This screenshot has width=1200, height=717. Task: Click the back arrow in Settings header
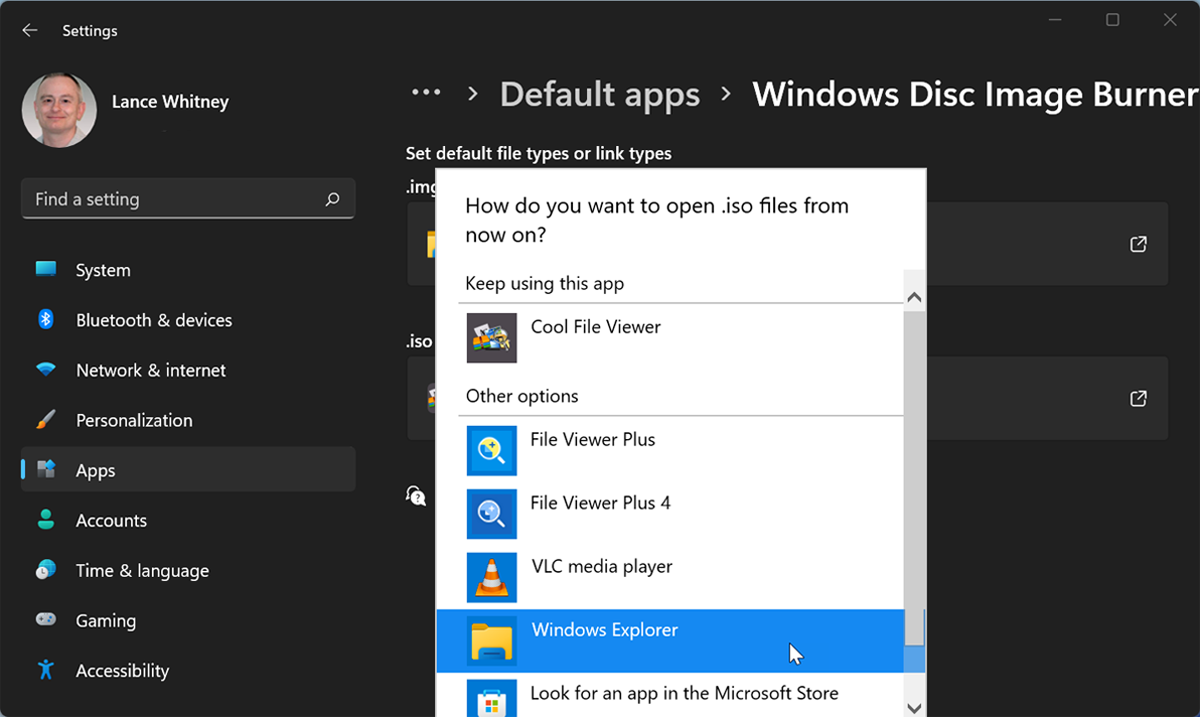[x=30, y=31]
